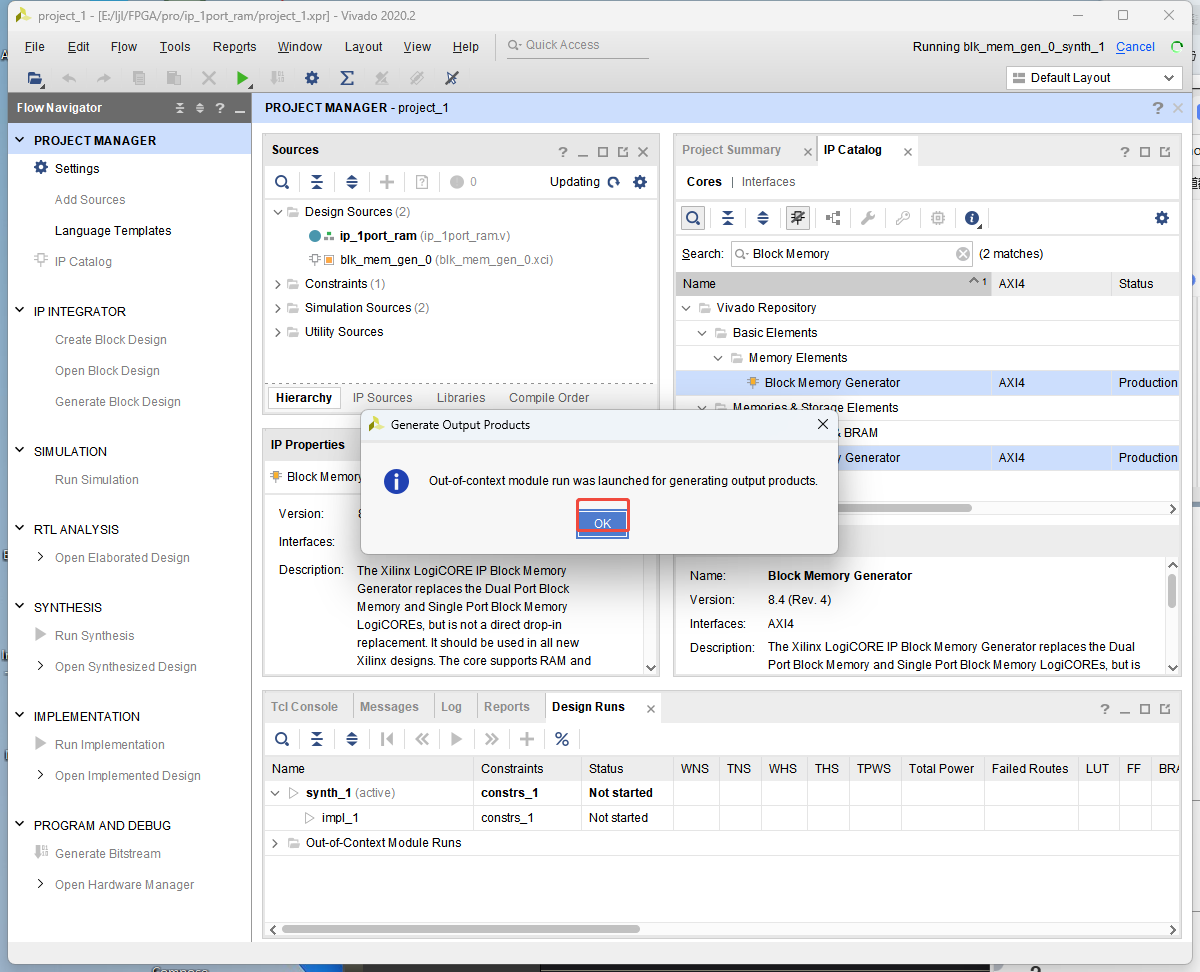Clear the Block Memory search field
Image resolution: width=1200 pixels, height=972 pixels.
click(x=963, y=254)
